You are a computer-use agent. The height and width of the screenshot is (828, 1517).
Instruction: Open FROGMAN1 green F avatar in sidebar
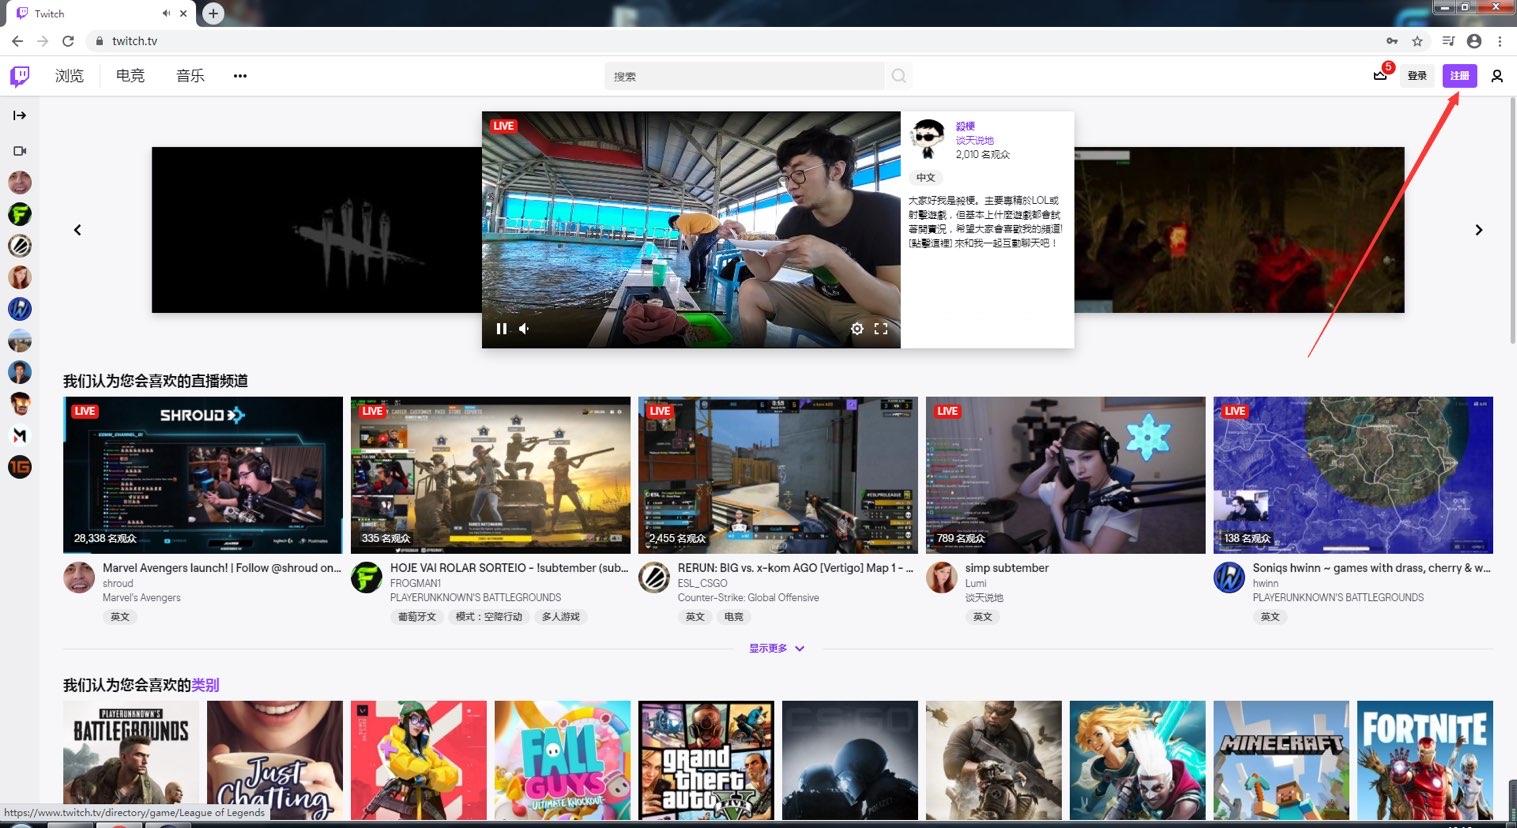19,214
